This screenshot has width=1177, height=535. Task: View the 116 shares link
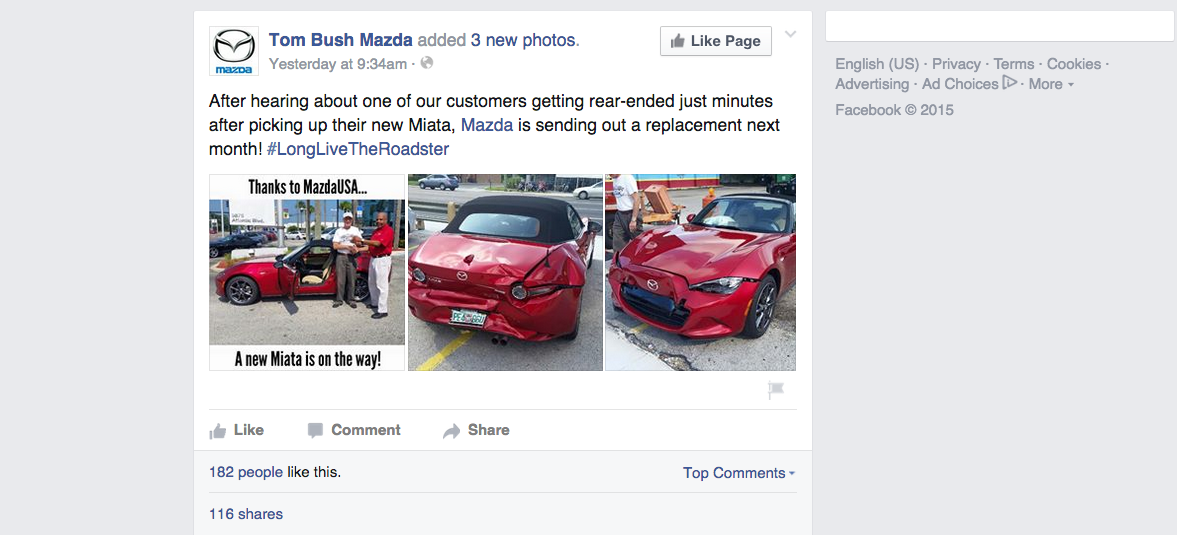246,514
